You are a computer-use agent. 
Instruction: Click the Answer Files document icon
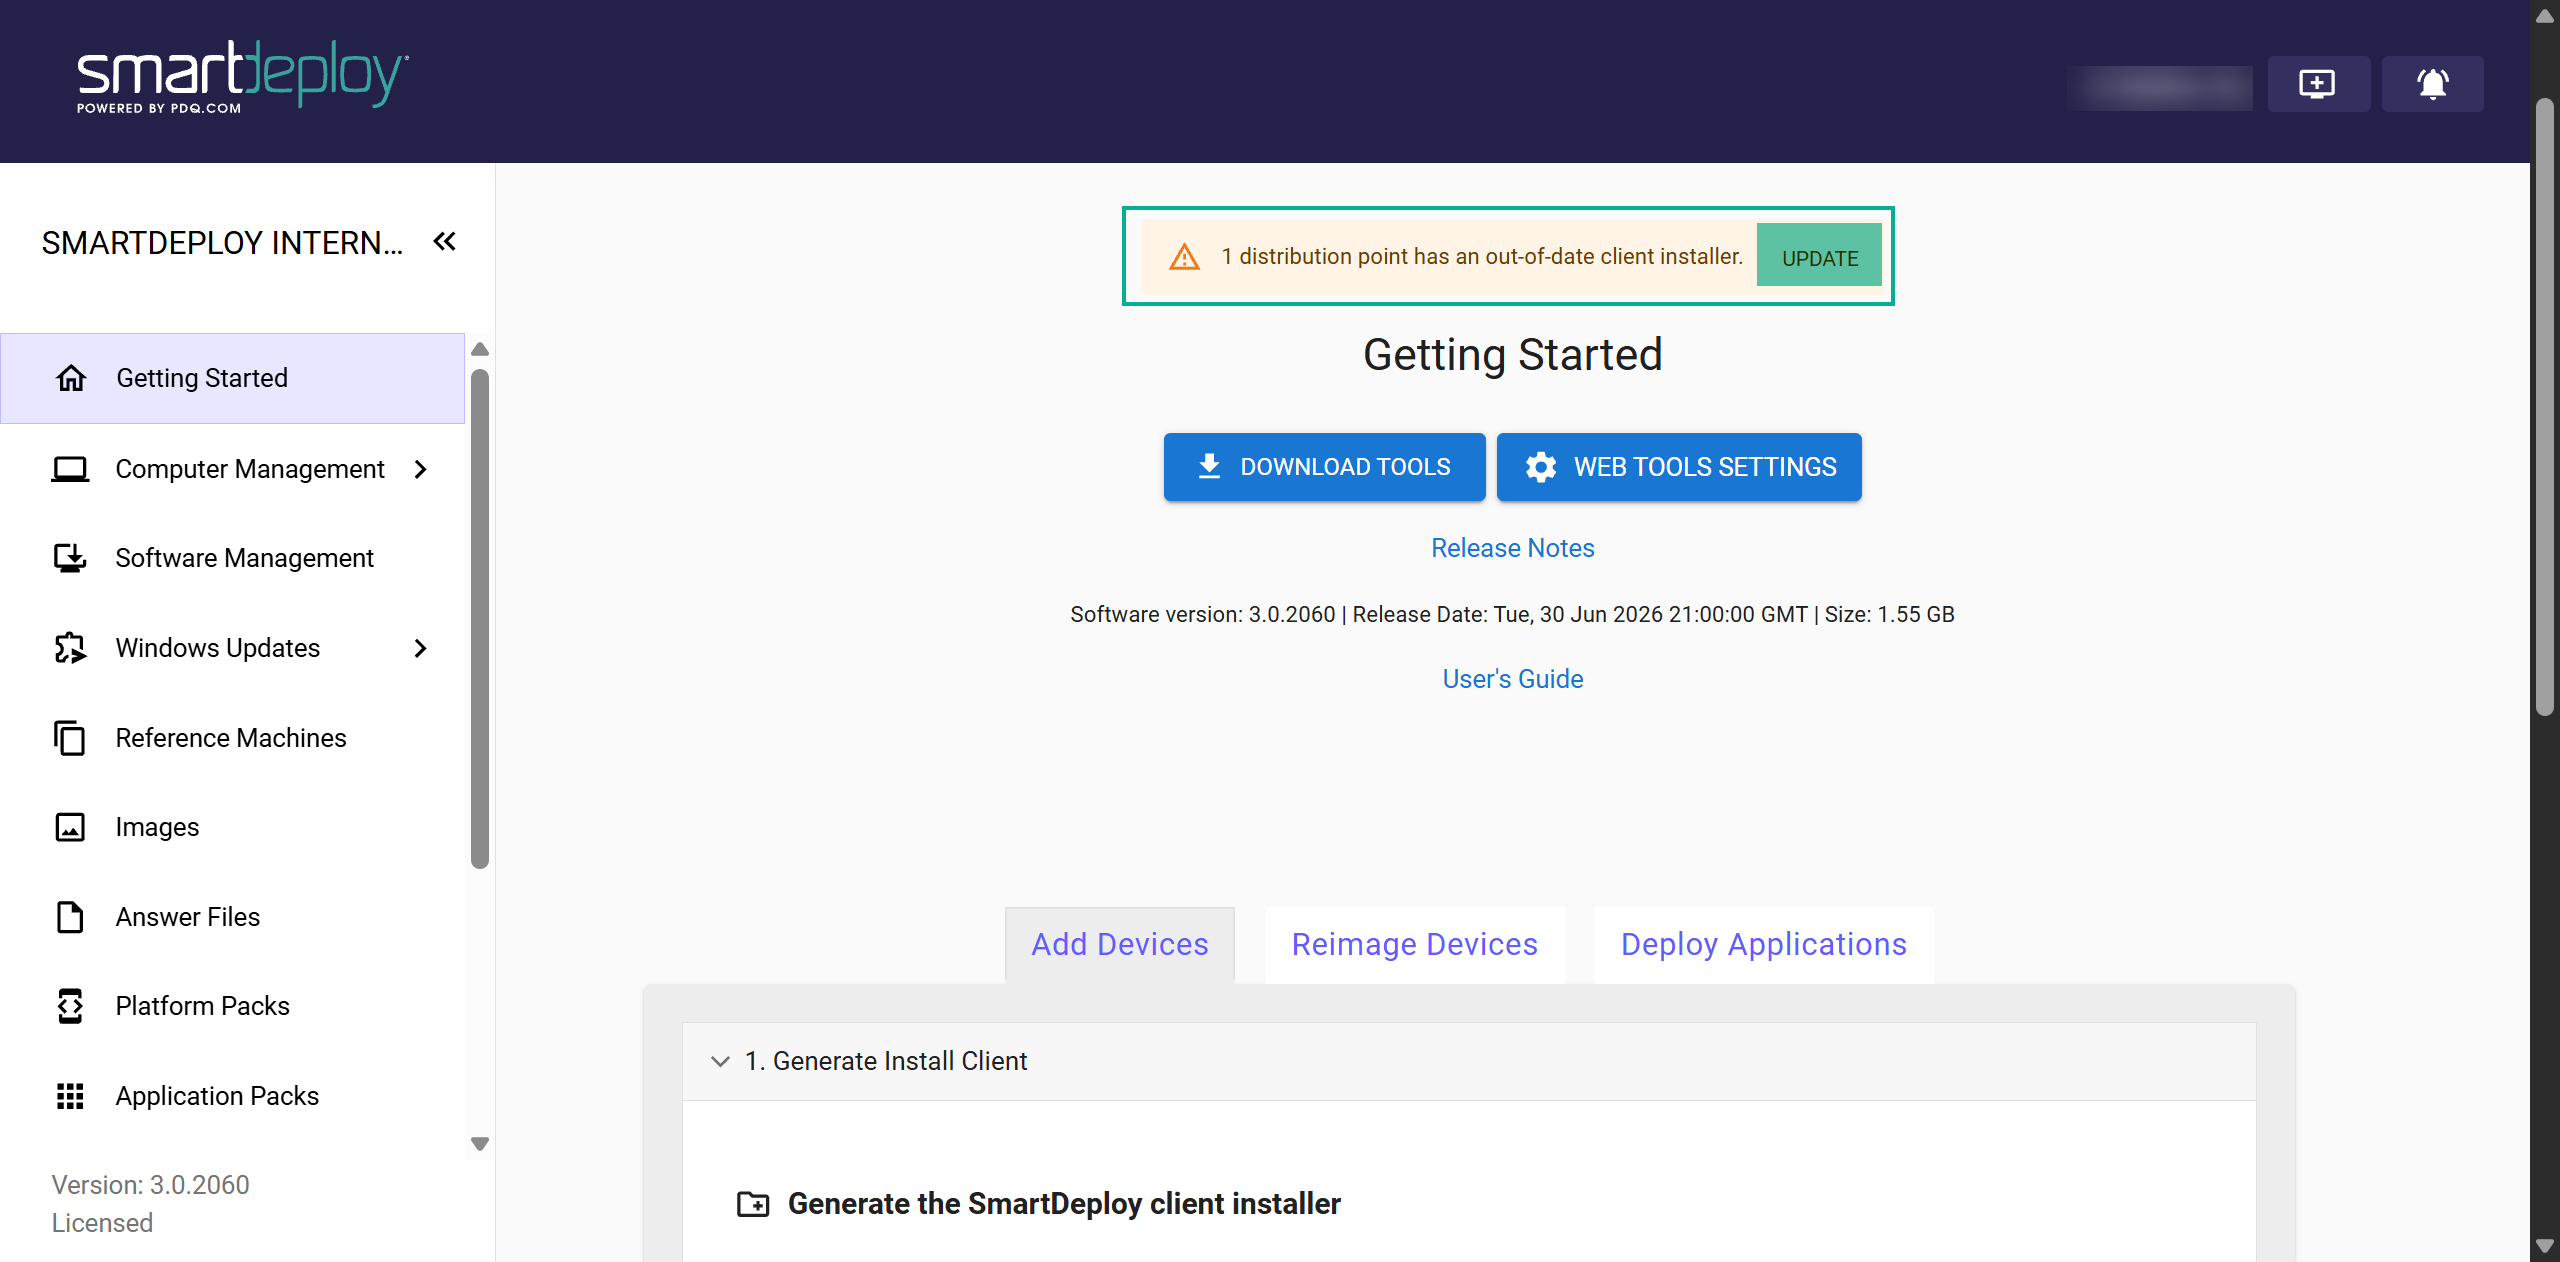pyautogui.click(x=70, y=917)
